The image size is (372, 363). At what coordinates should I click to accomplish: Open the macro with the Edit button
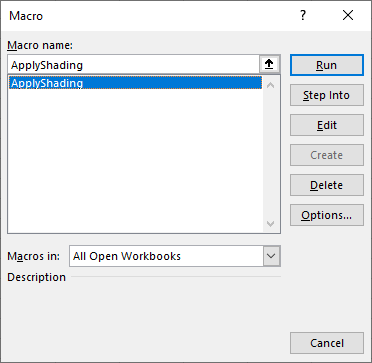coord(327,125)
